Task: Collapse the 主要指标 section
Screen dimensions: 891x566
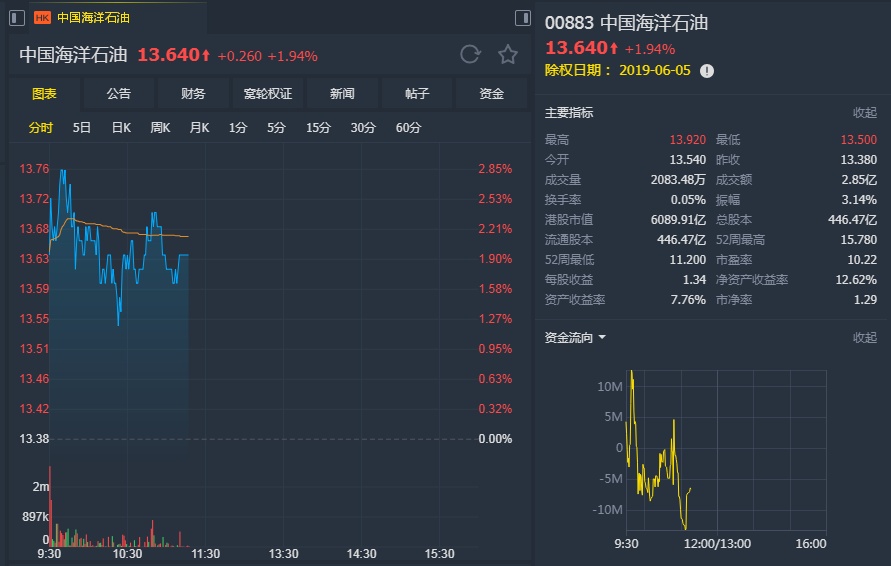Action: [864, 112]
